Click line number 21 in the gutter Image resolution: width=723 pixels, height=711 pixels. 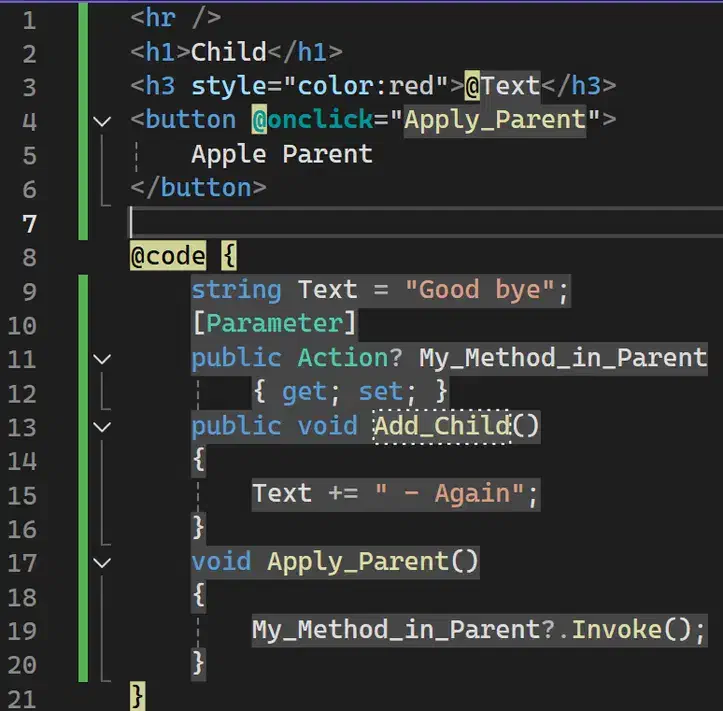26,698
